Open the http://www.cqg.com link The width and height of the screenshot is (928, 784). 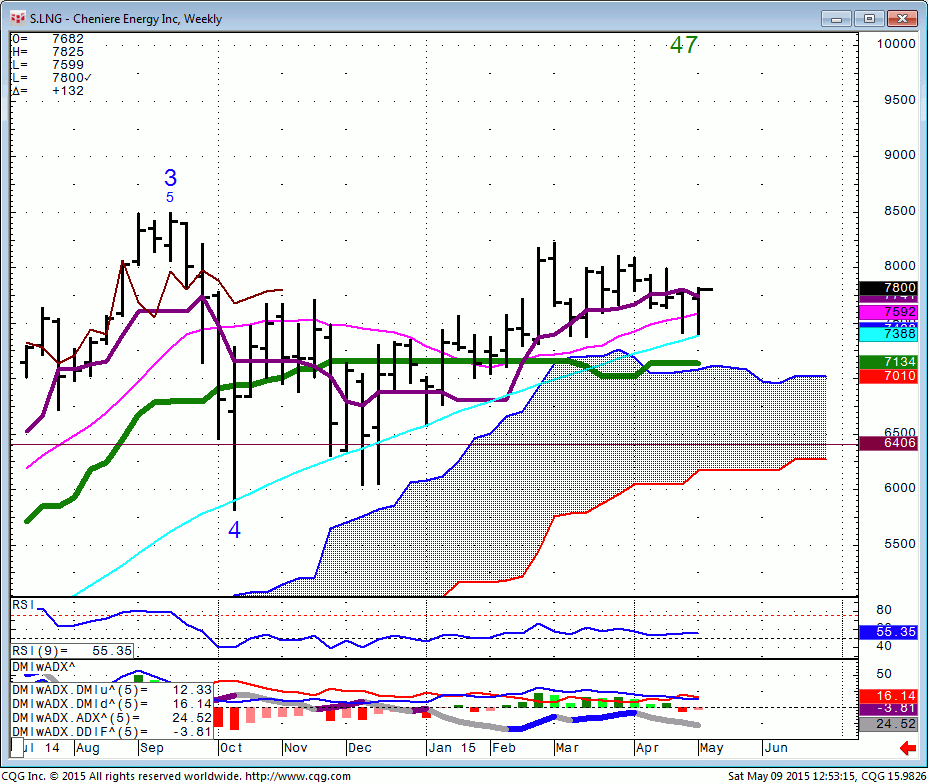click(x=298, y=776)
